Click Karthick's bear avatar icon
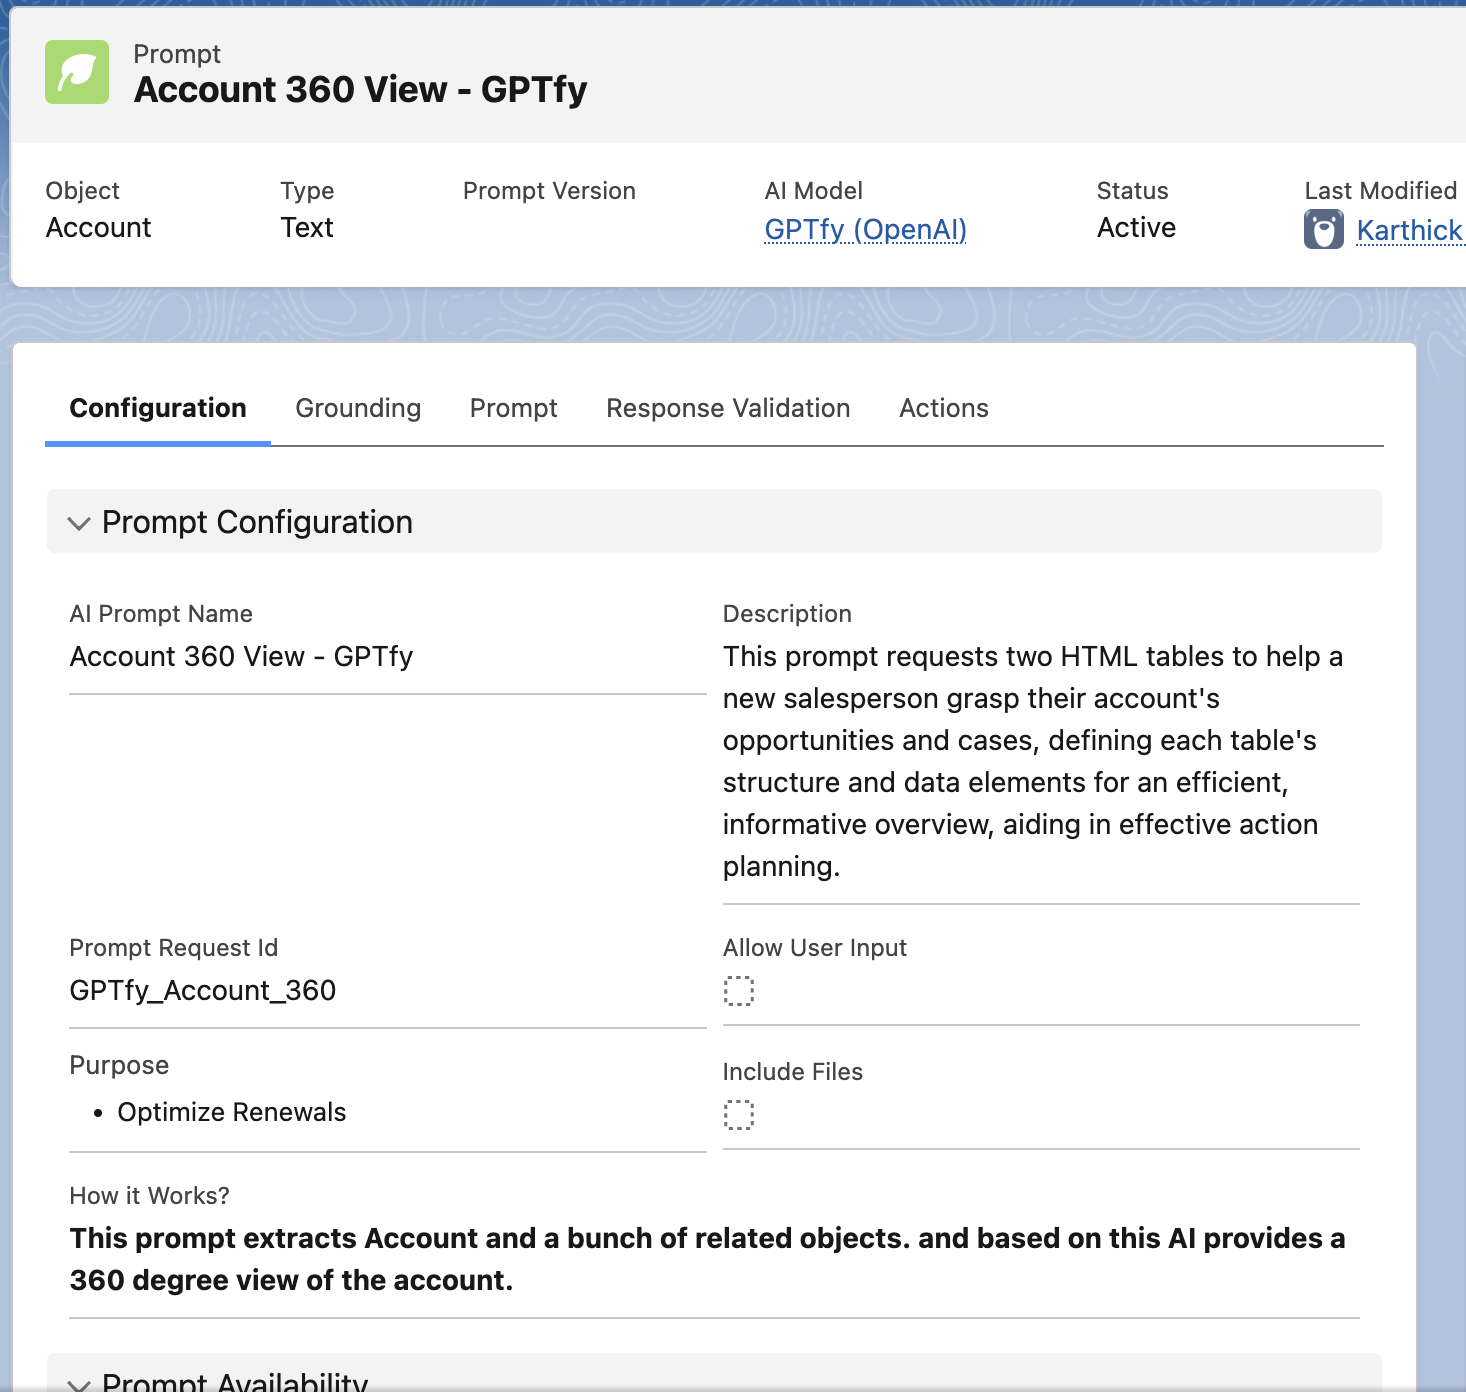Screen dimensions: 1466x1392 coord(1323,230)
